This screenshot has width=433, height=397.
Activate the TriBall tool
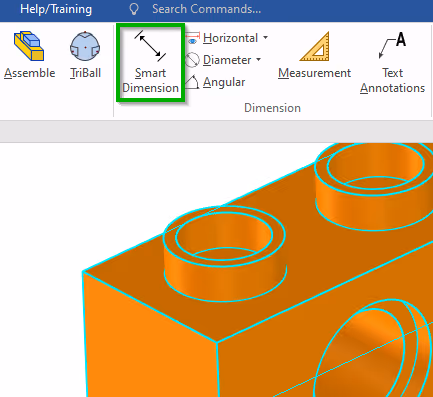point(85,55)
